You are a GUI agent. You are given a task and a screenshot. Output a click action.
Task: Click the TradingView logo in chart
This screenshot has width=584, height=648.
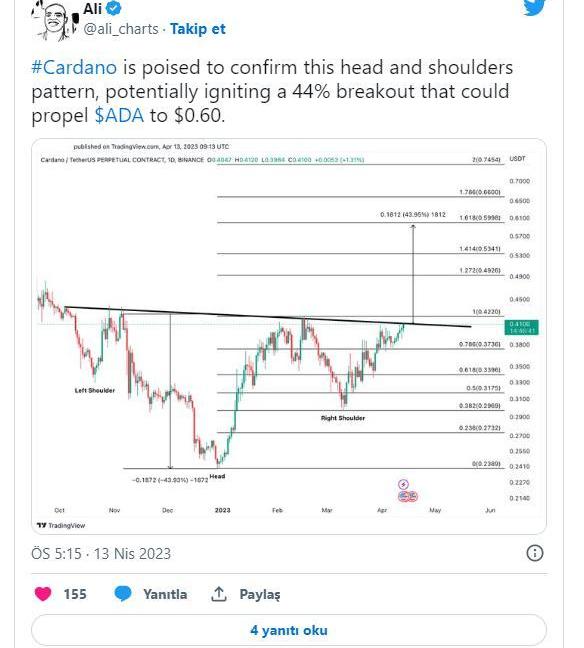point(61,525)
